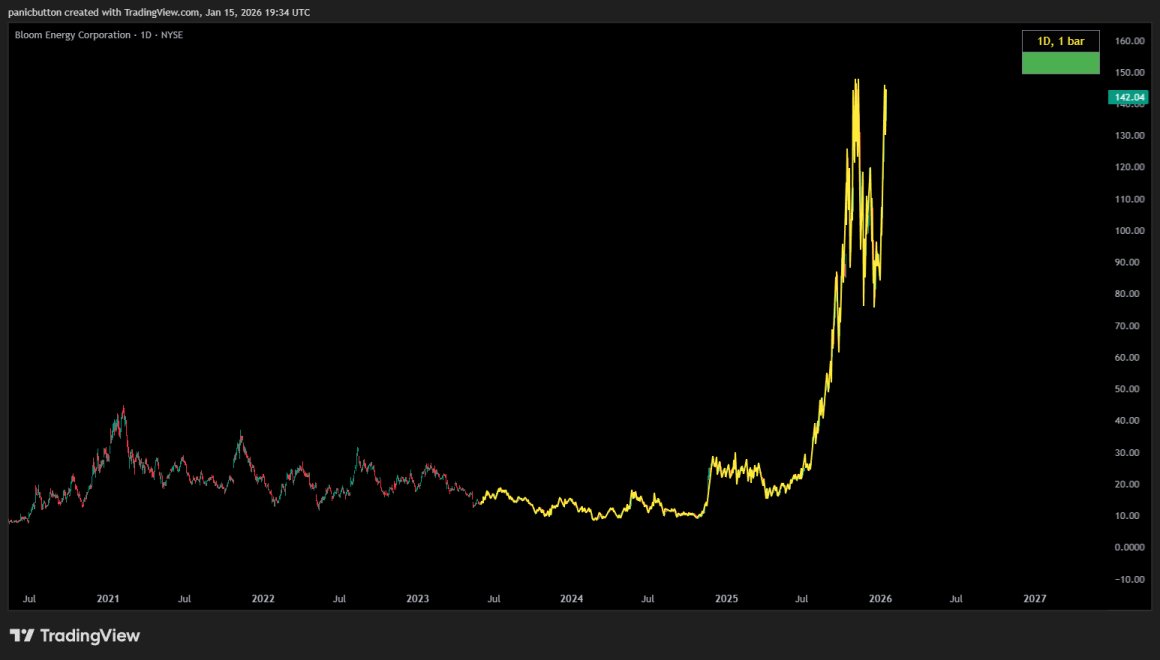Click the 100.00 price axis label

(1130, 231)
